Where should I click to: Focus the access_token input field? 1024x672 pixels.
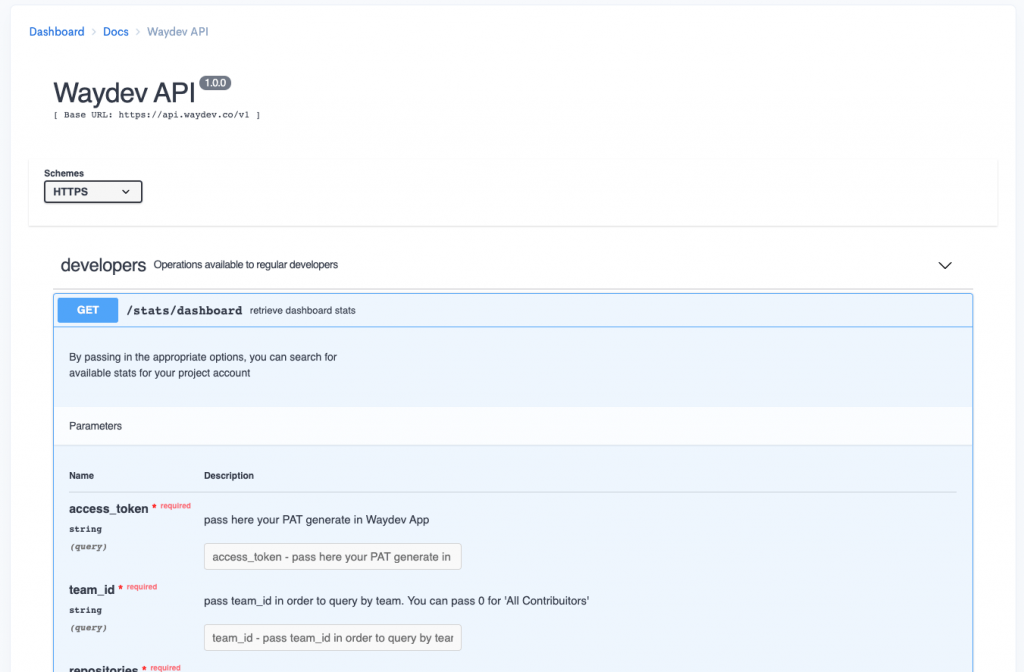332,556
